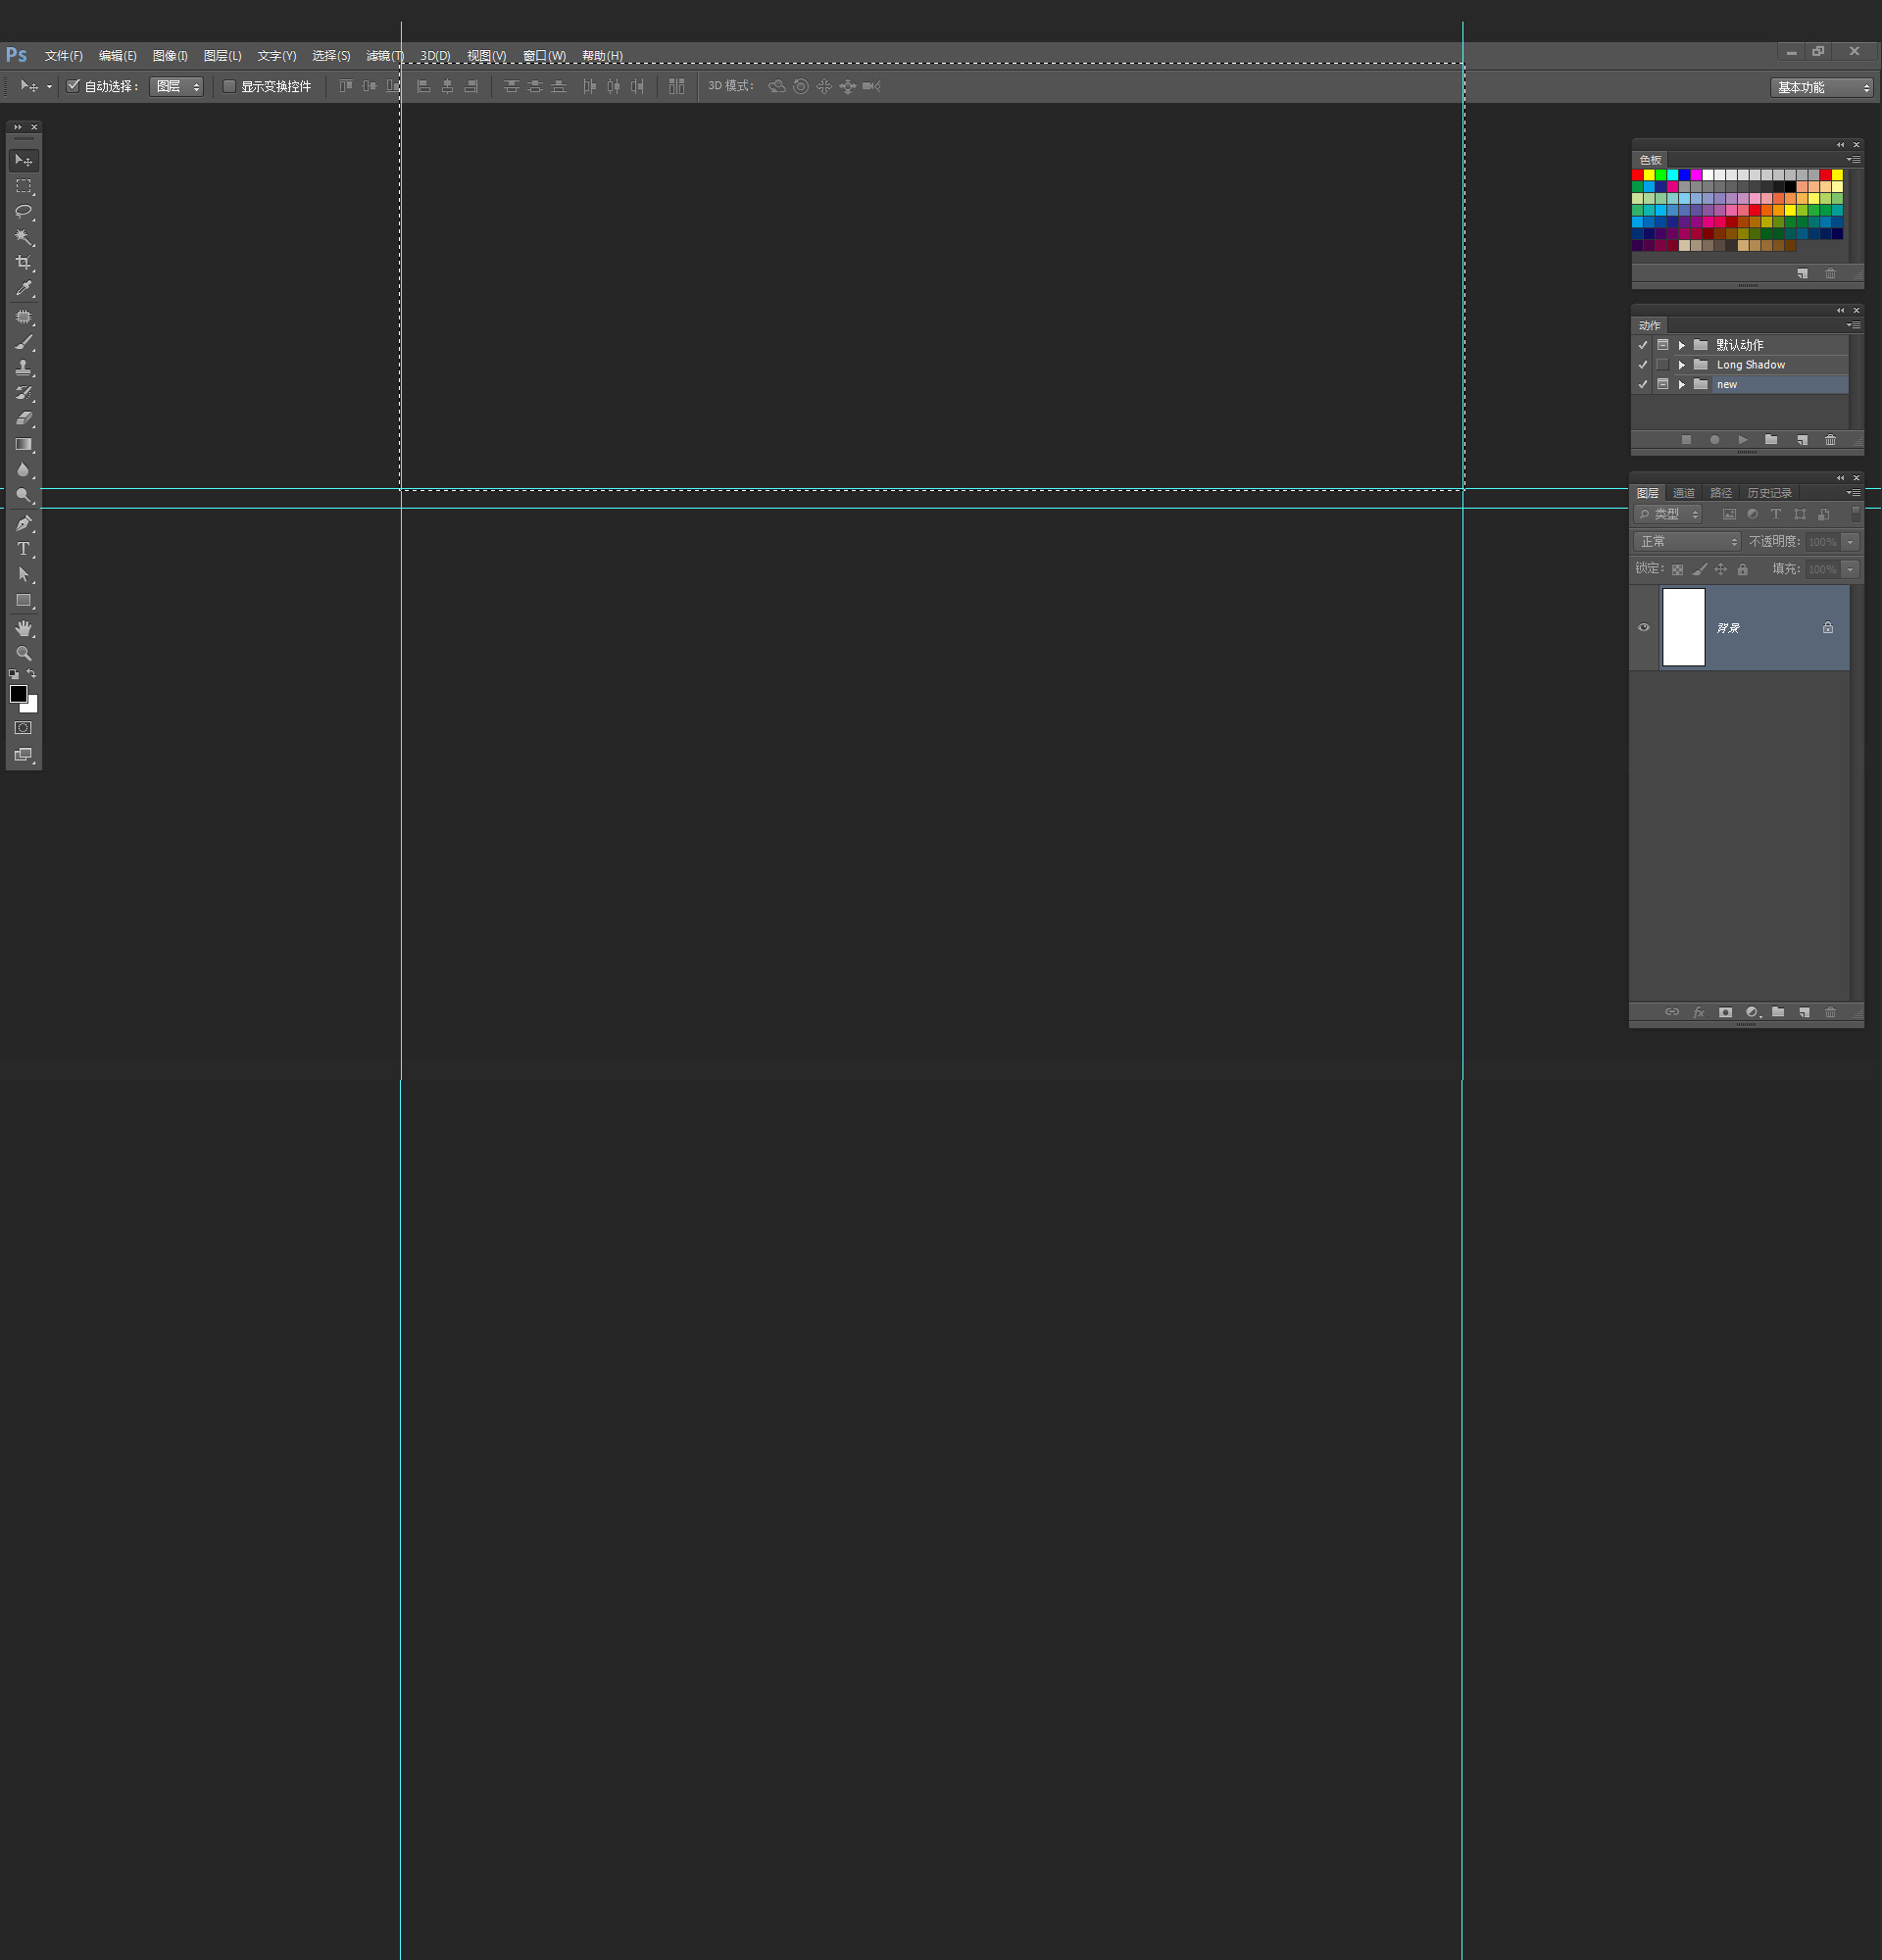Click the play action button
1882x1960 pixels.
pyautogui.click(x=1743, y=440)
